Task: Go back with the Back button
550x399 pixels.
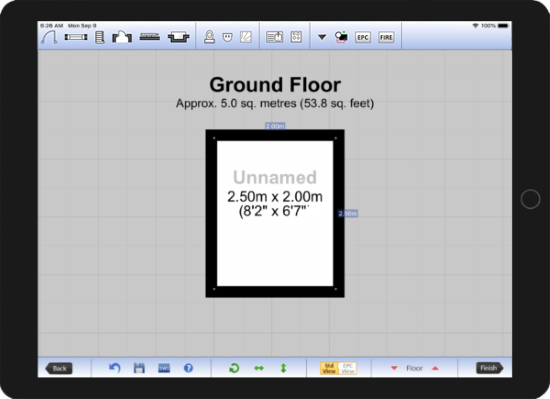Action: 59,368
